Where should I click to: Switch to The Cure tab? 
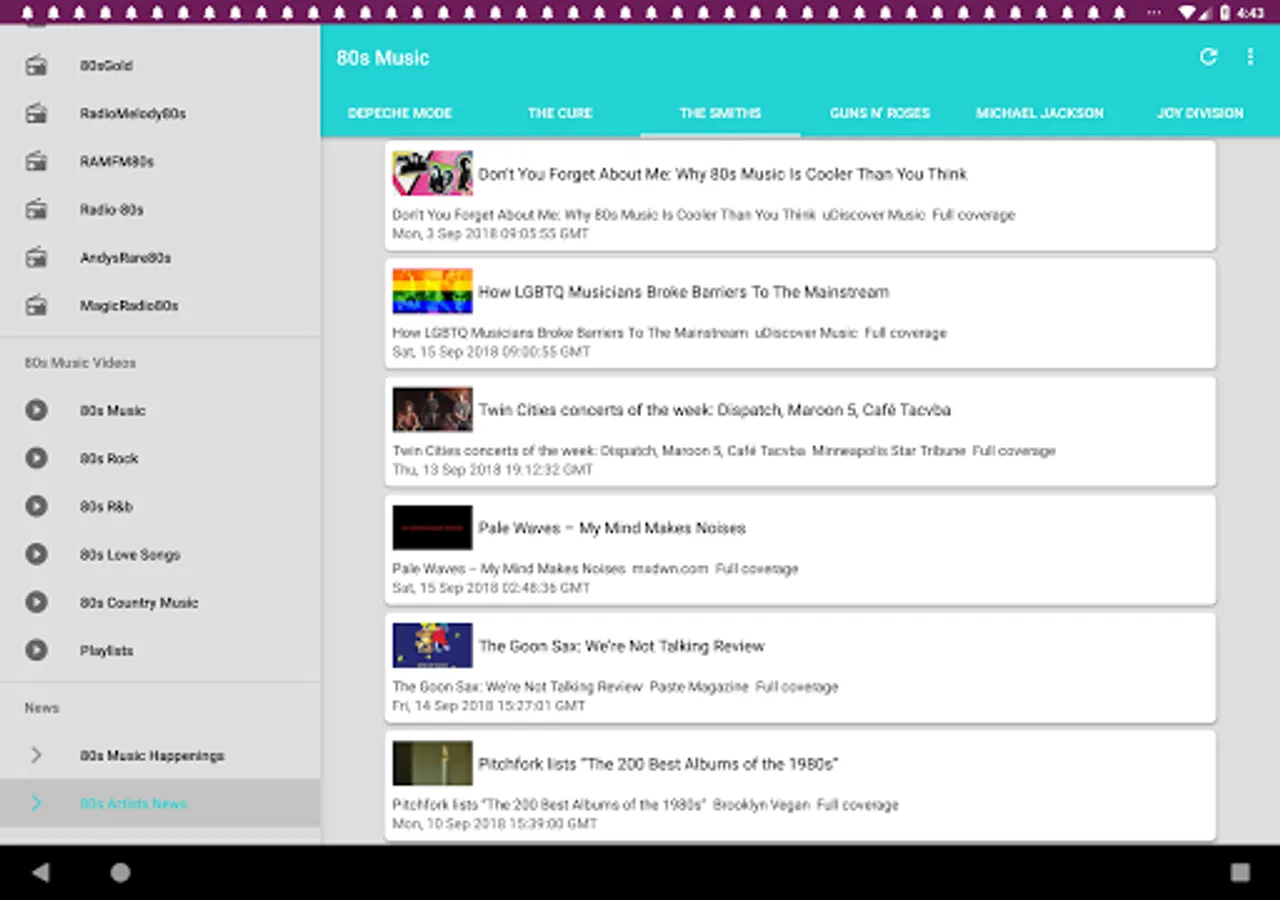point(560,113)
